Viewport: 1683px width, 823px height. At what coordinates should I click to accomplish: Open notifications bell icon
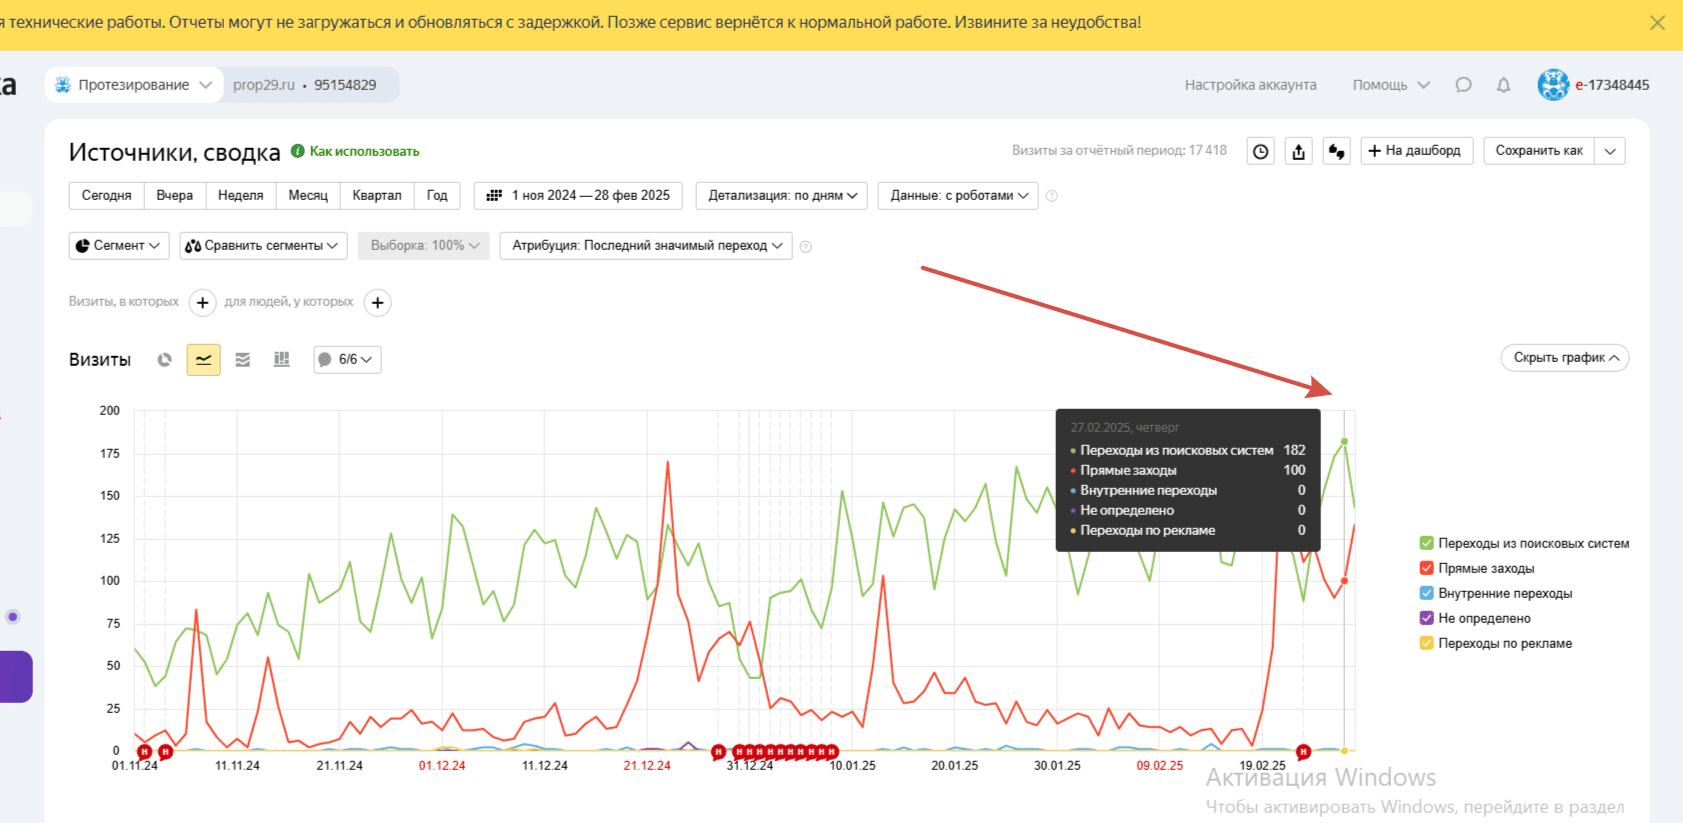pos(1503,85)
